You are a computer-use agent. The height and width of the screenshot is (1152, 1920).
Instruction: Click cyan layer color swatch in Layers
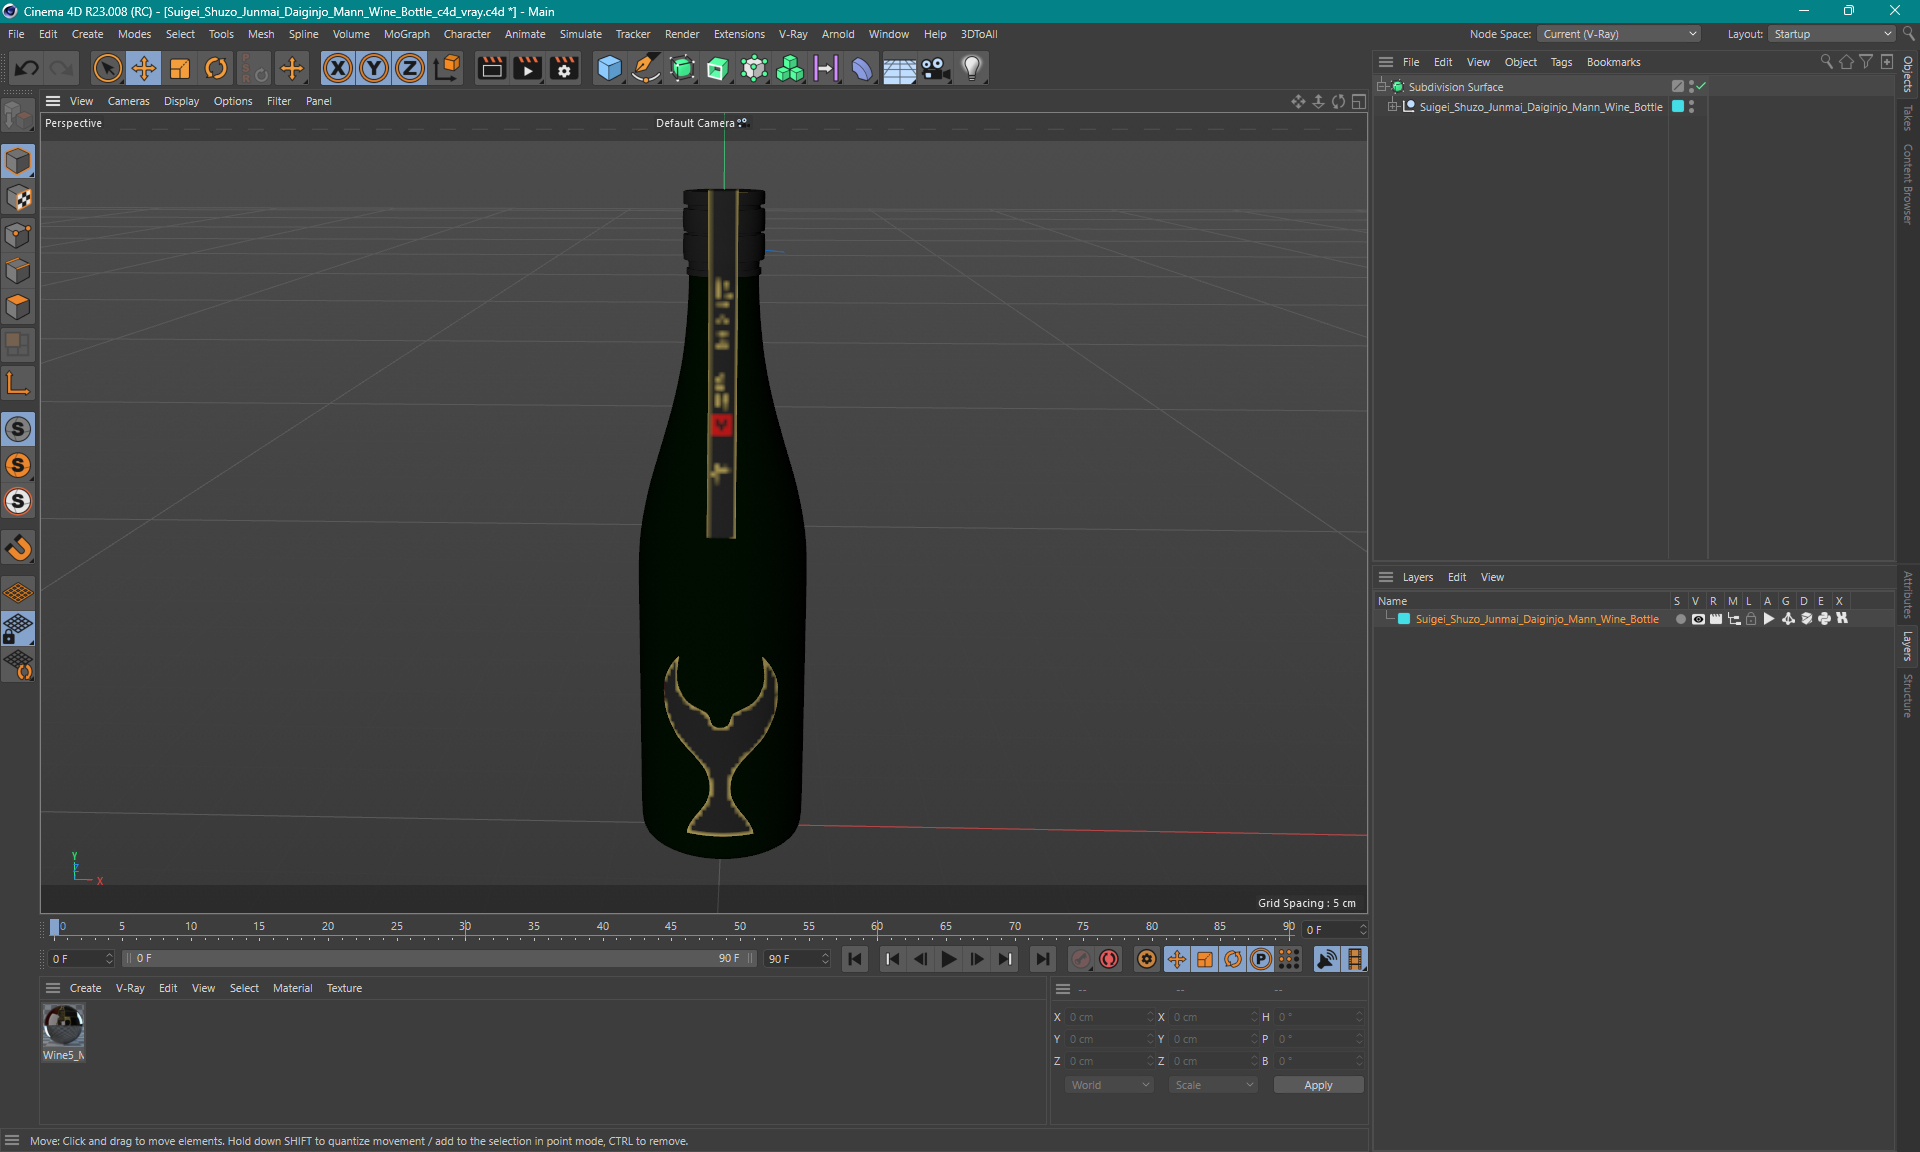coord(1404,619)
